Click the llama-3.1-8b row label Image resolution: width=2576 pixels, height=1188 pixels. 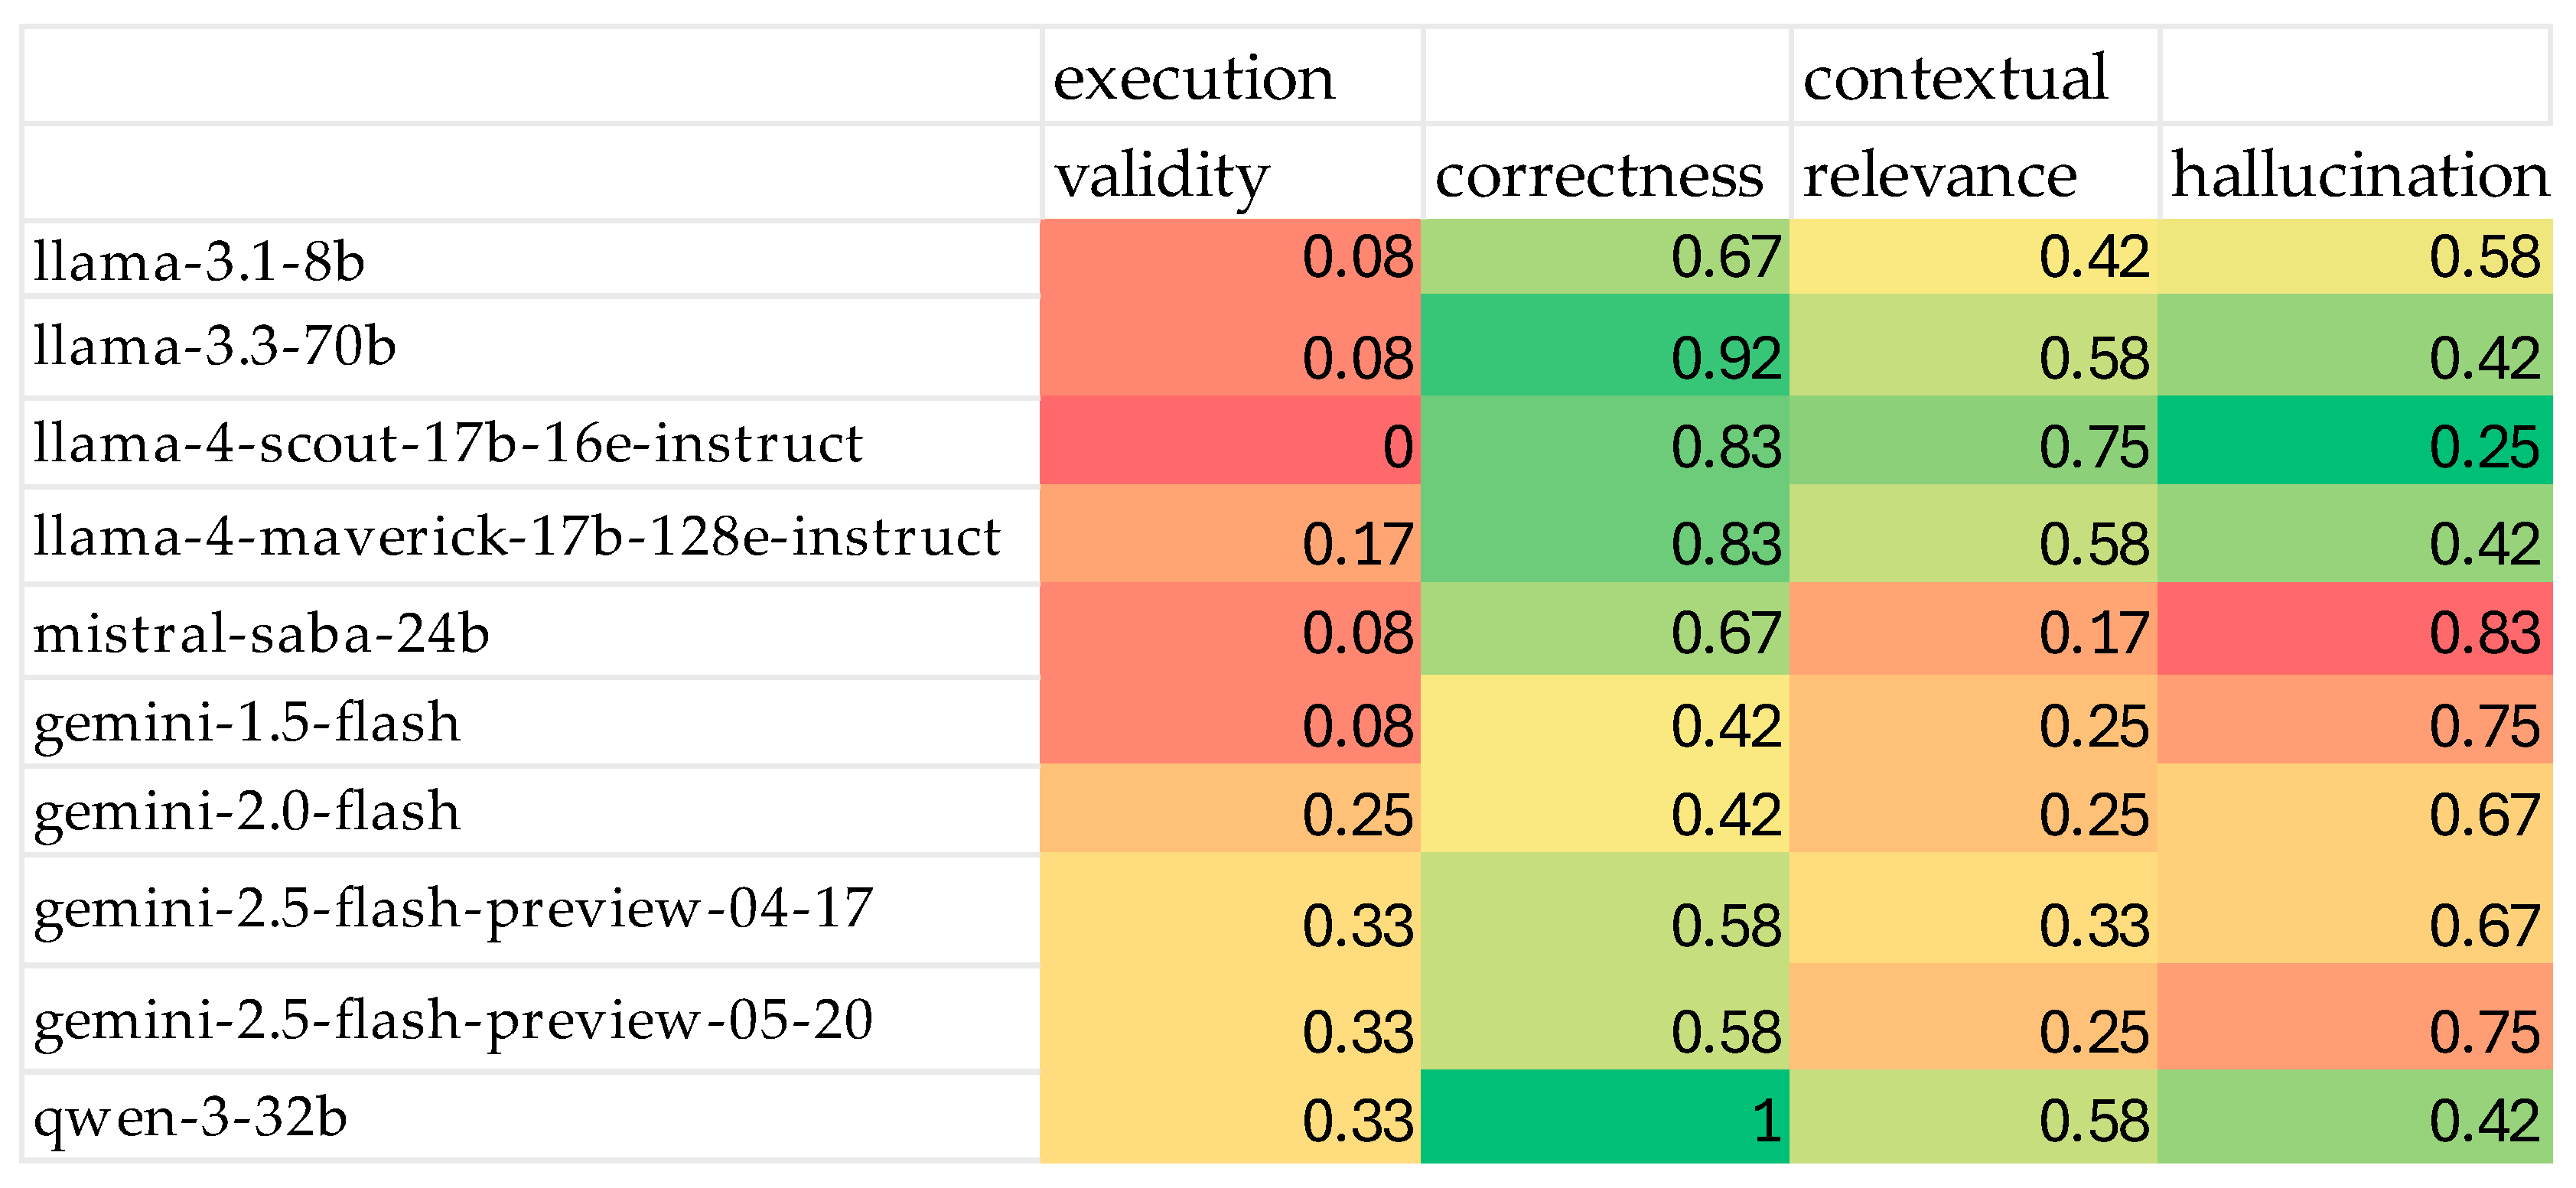[199, 262]
